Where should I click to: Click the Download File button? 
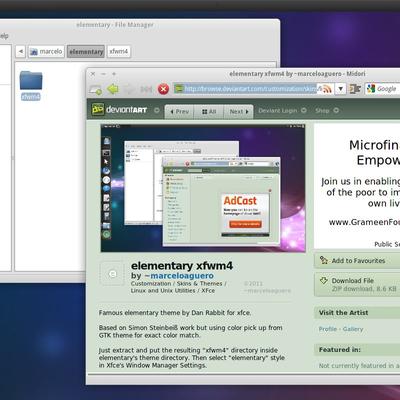(x=357, y=284)
